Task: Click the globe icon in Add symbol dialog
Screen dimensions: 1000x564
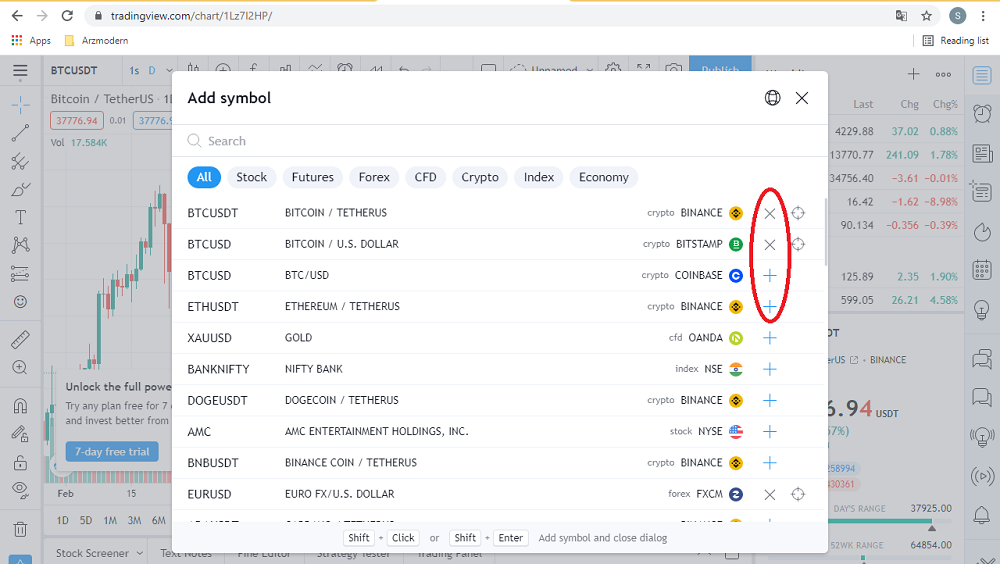Action: [x=772, y=98]
